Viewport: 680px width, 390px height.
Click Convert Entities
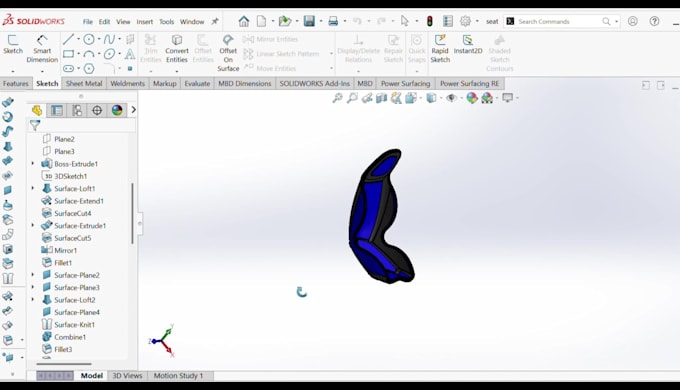[x=177, y=49]
